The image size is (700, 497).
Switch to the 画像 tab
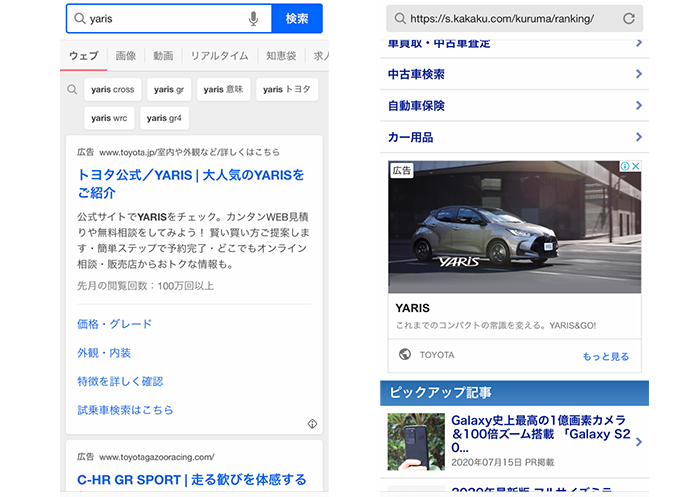[125, 56]
